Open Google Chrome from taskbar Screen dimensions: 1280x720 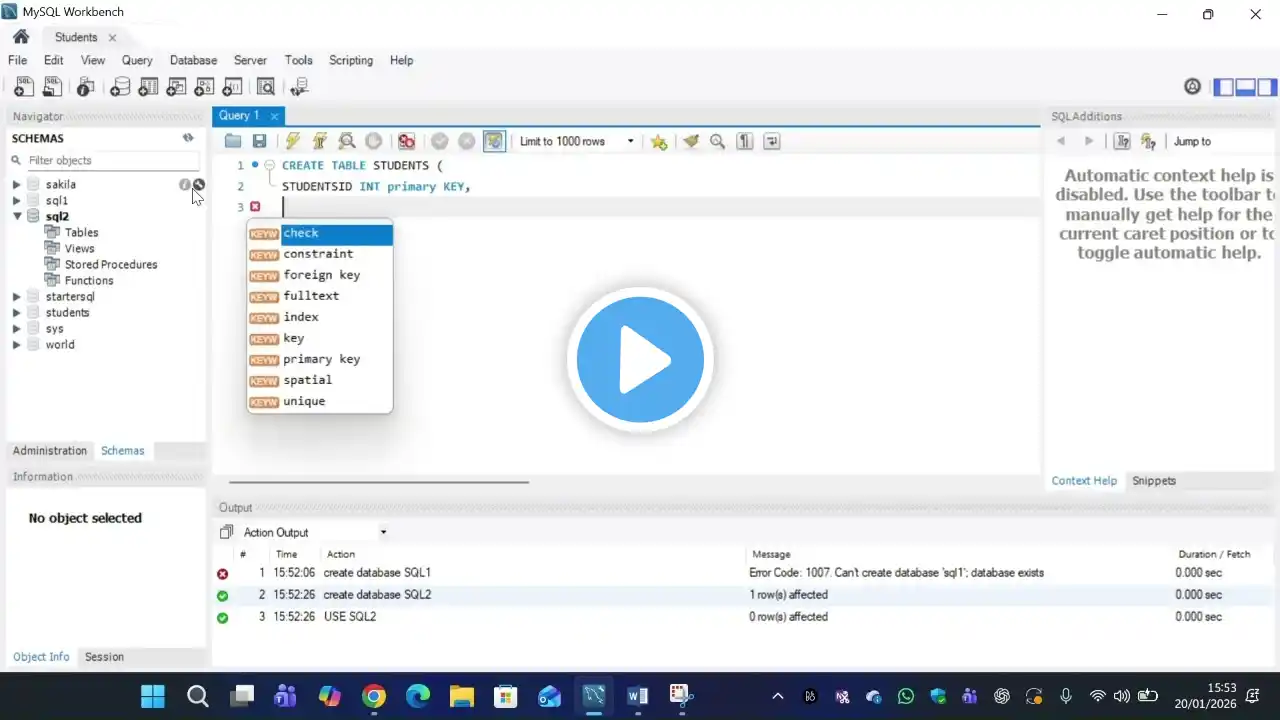point(374,696)
